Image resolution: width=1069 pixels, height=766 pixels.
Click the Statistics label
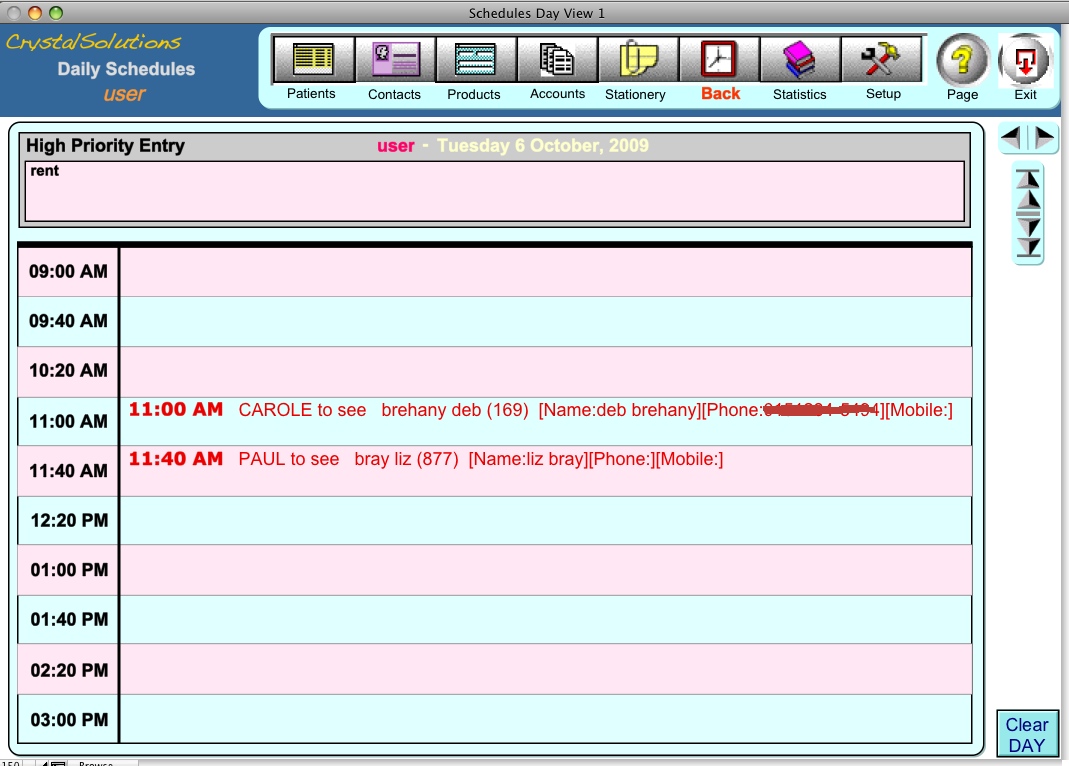[799, 94]
